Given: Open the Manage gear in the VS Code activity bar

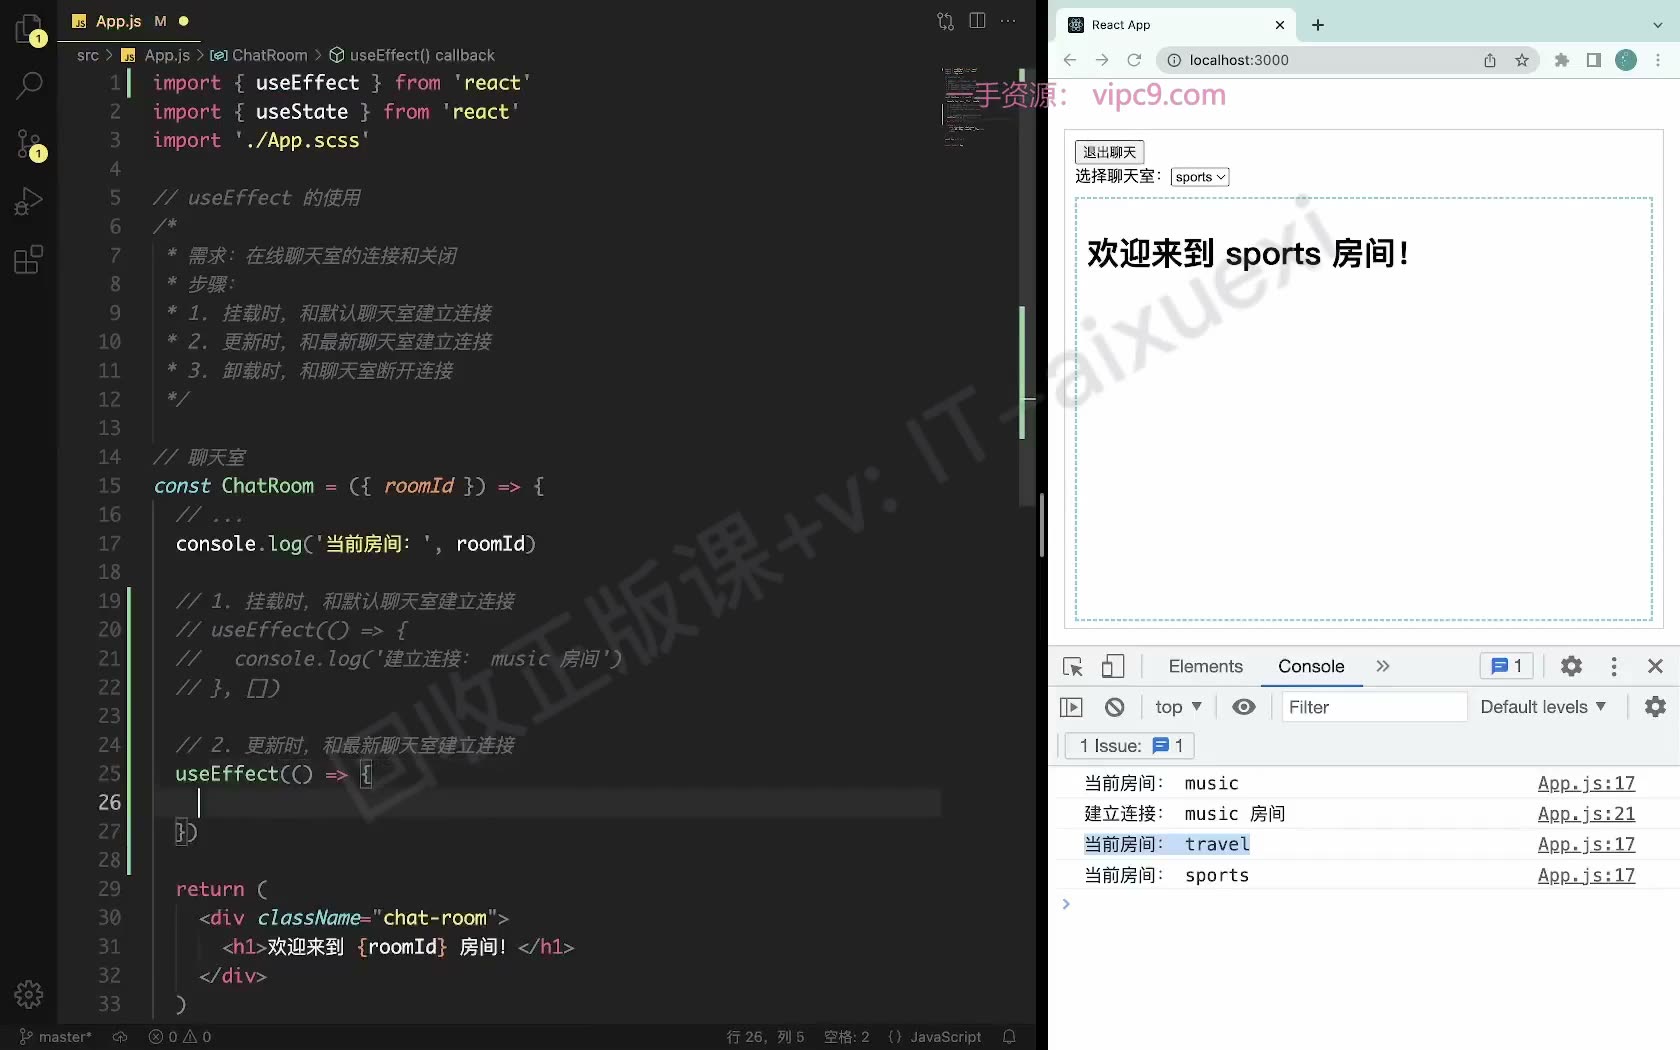Looking at the screenshot, I should 29,994.
